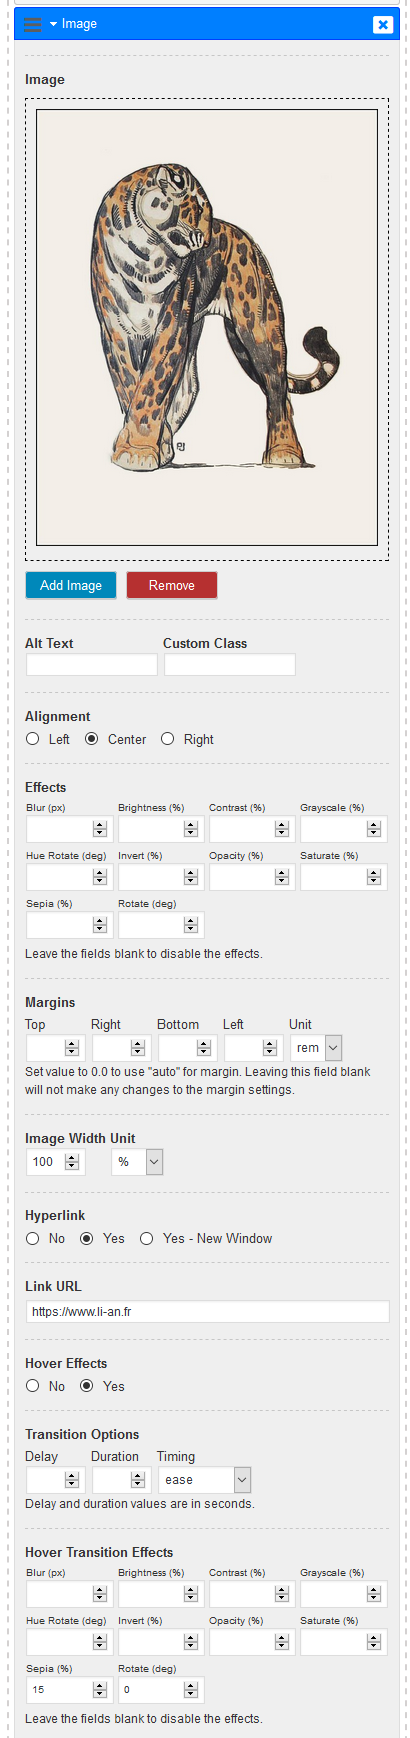Close the Image module with the X icon
Screen dimensions: 410x1738
coord(383,25)
